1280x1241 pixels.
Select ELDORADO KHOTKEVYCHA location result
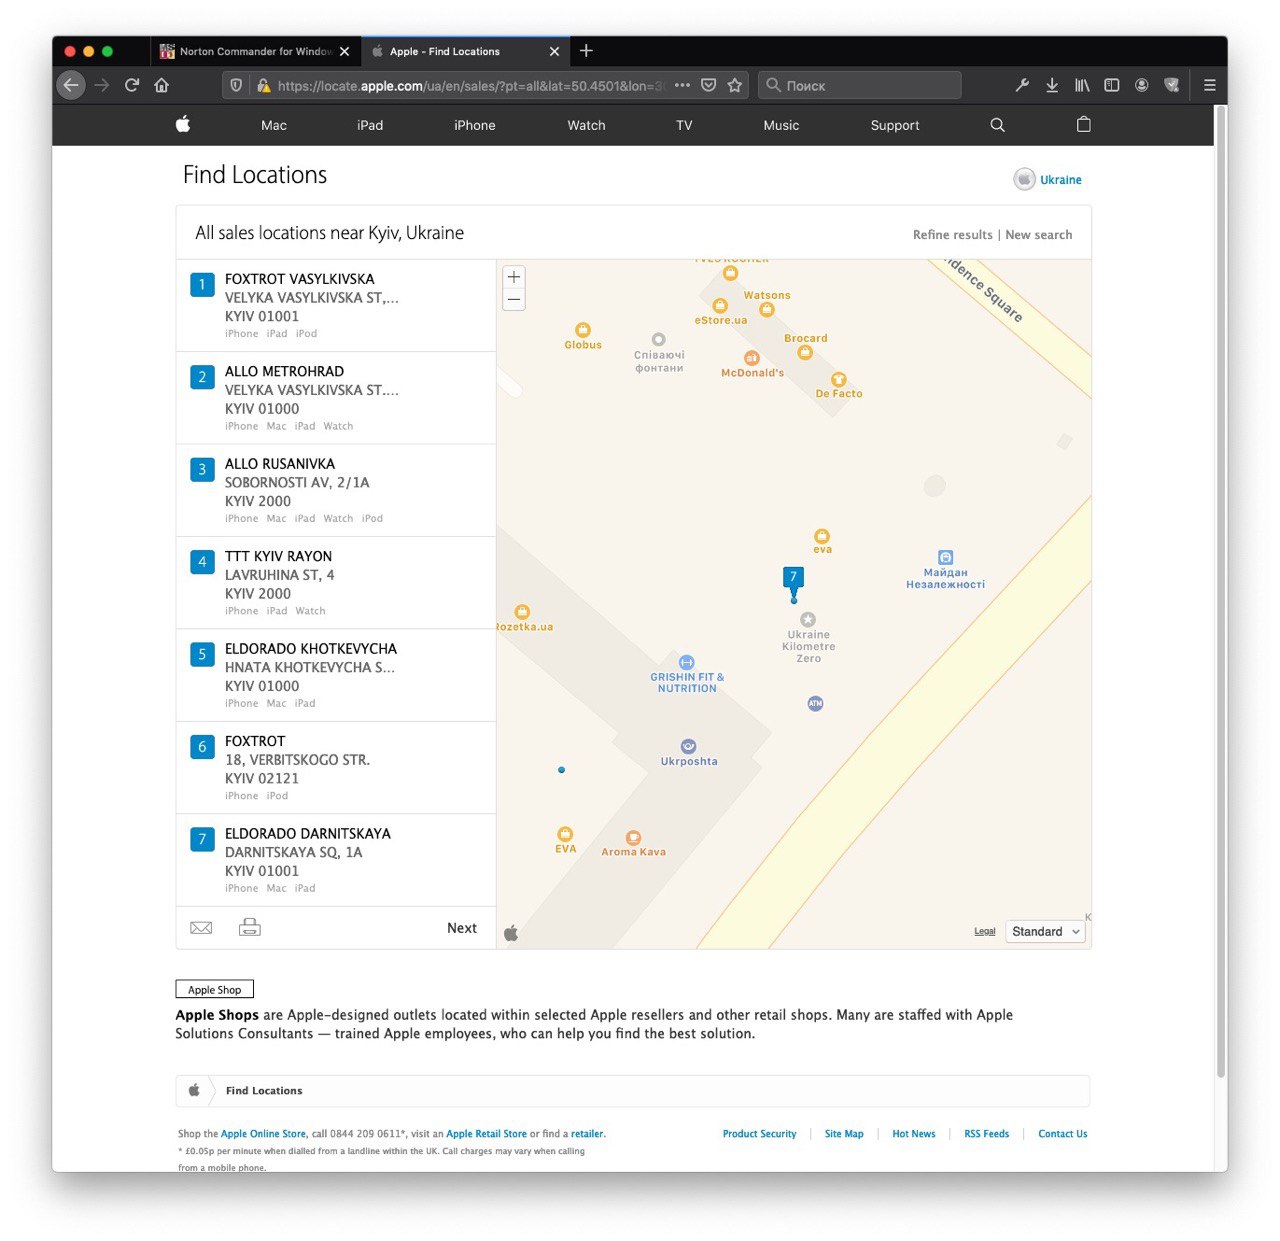[x=336, y=675]
